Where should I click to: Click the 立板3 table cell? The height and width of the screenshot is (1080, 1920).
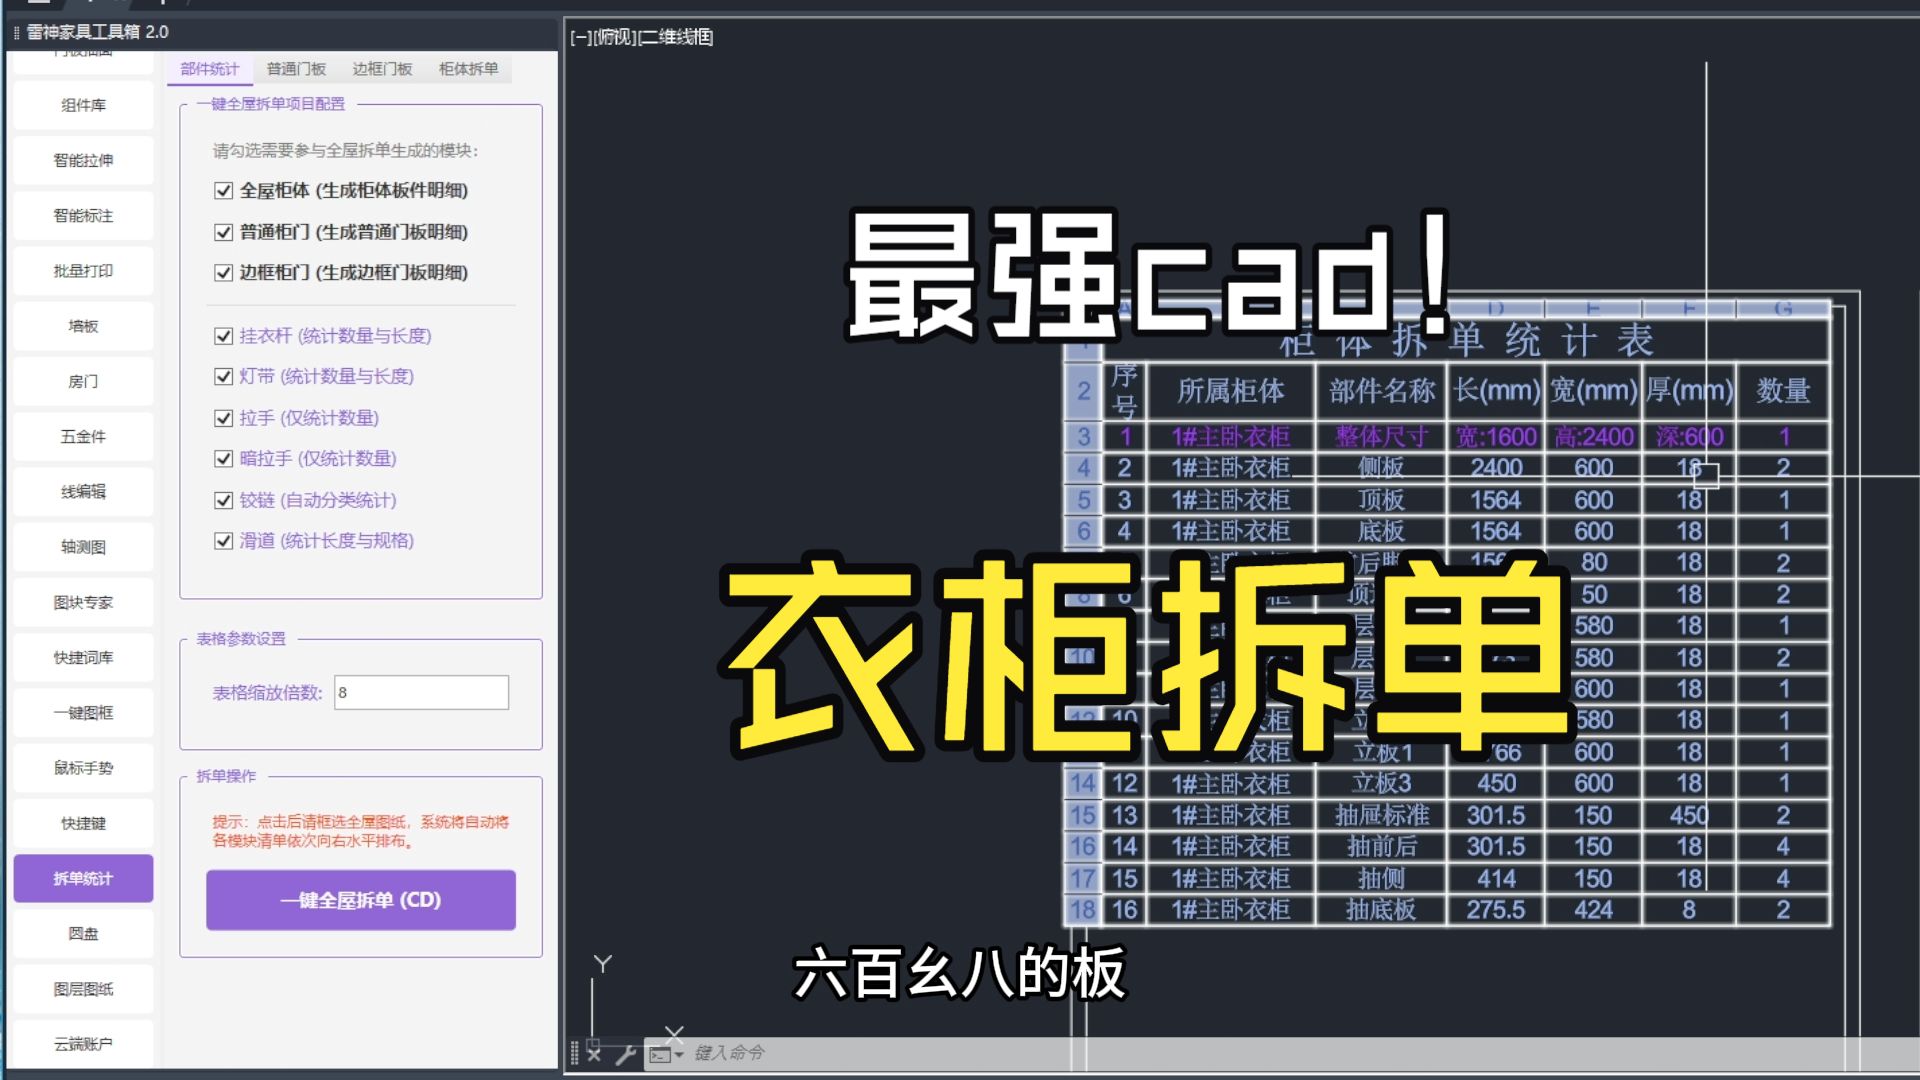pos(1381,783)
